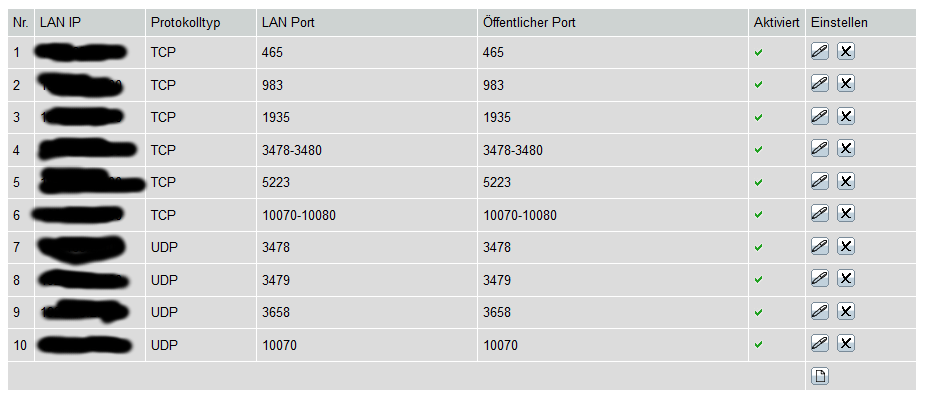
Task: Edit the UDP 3658 rule
Action: [819, 310]
